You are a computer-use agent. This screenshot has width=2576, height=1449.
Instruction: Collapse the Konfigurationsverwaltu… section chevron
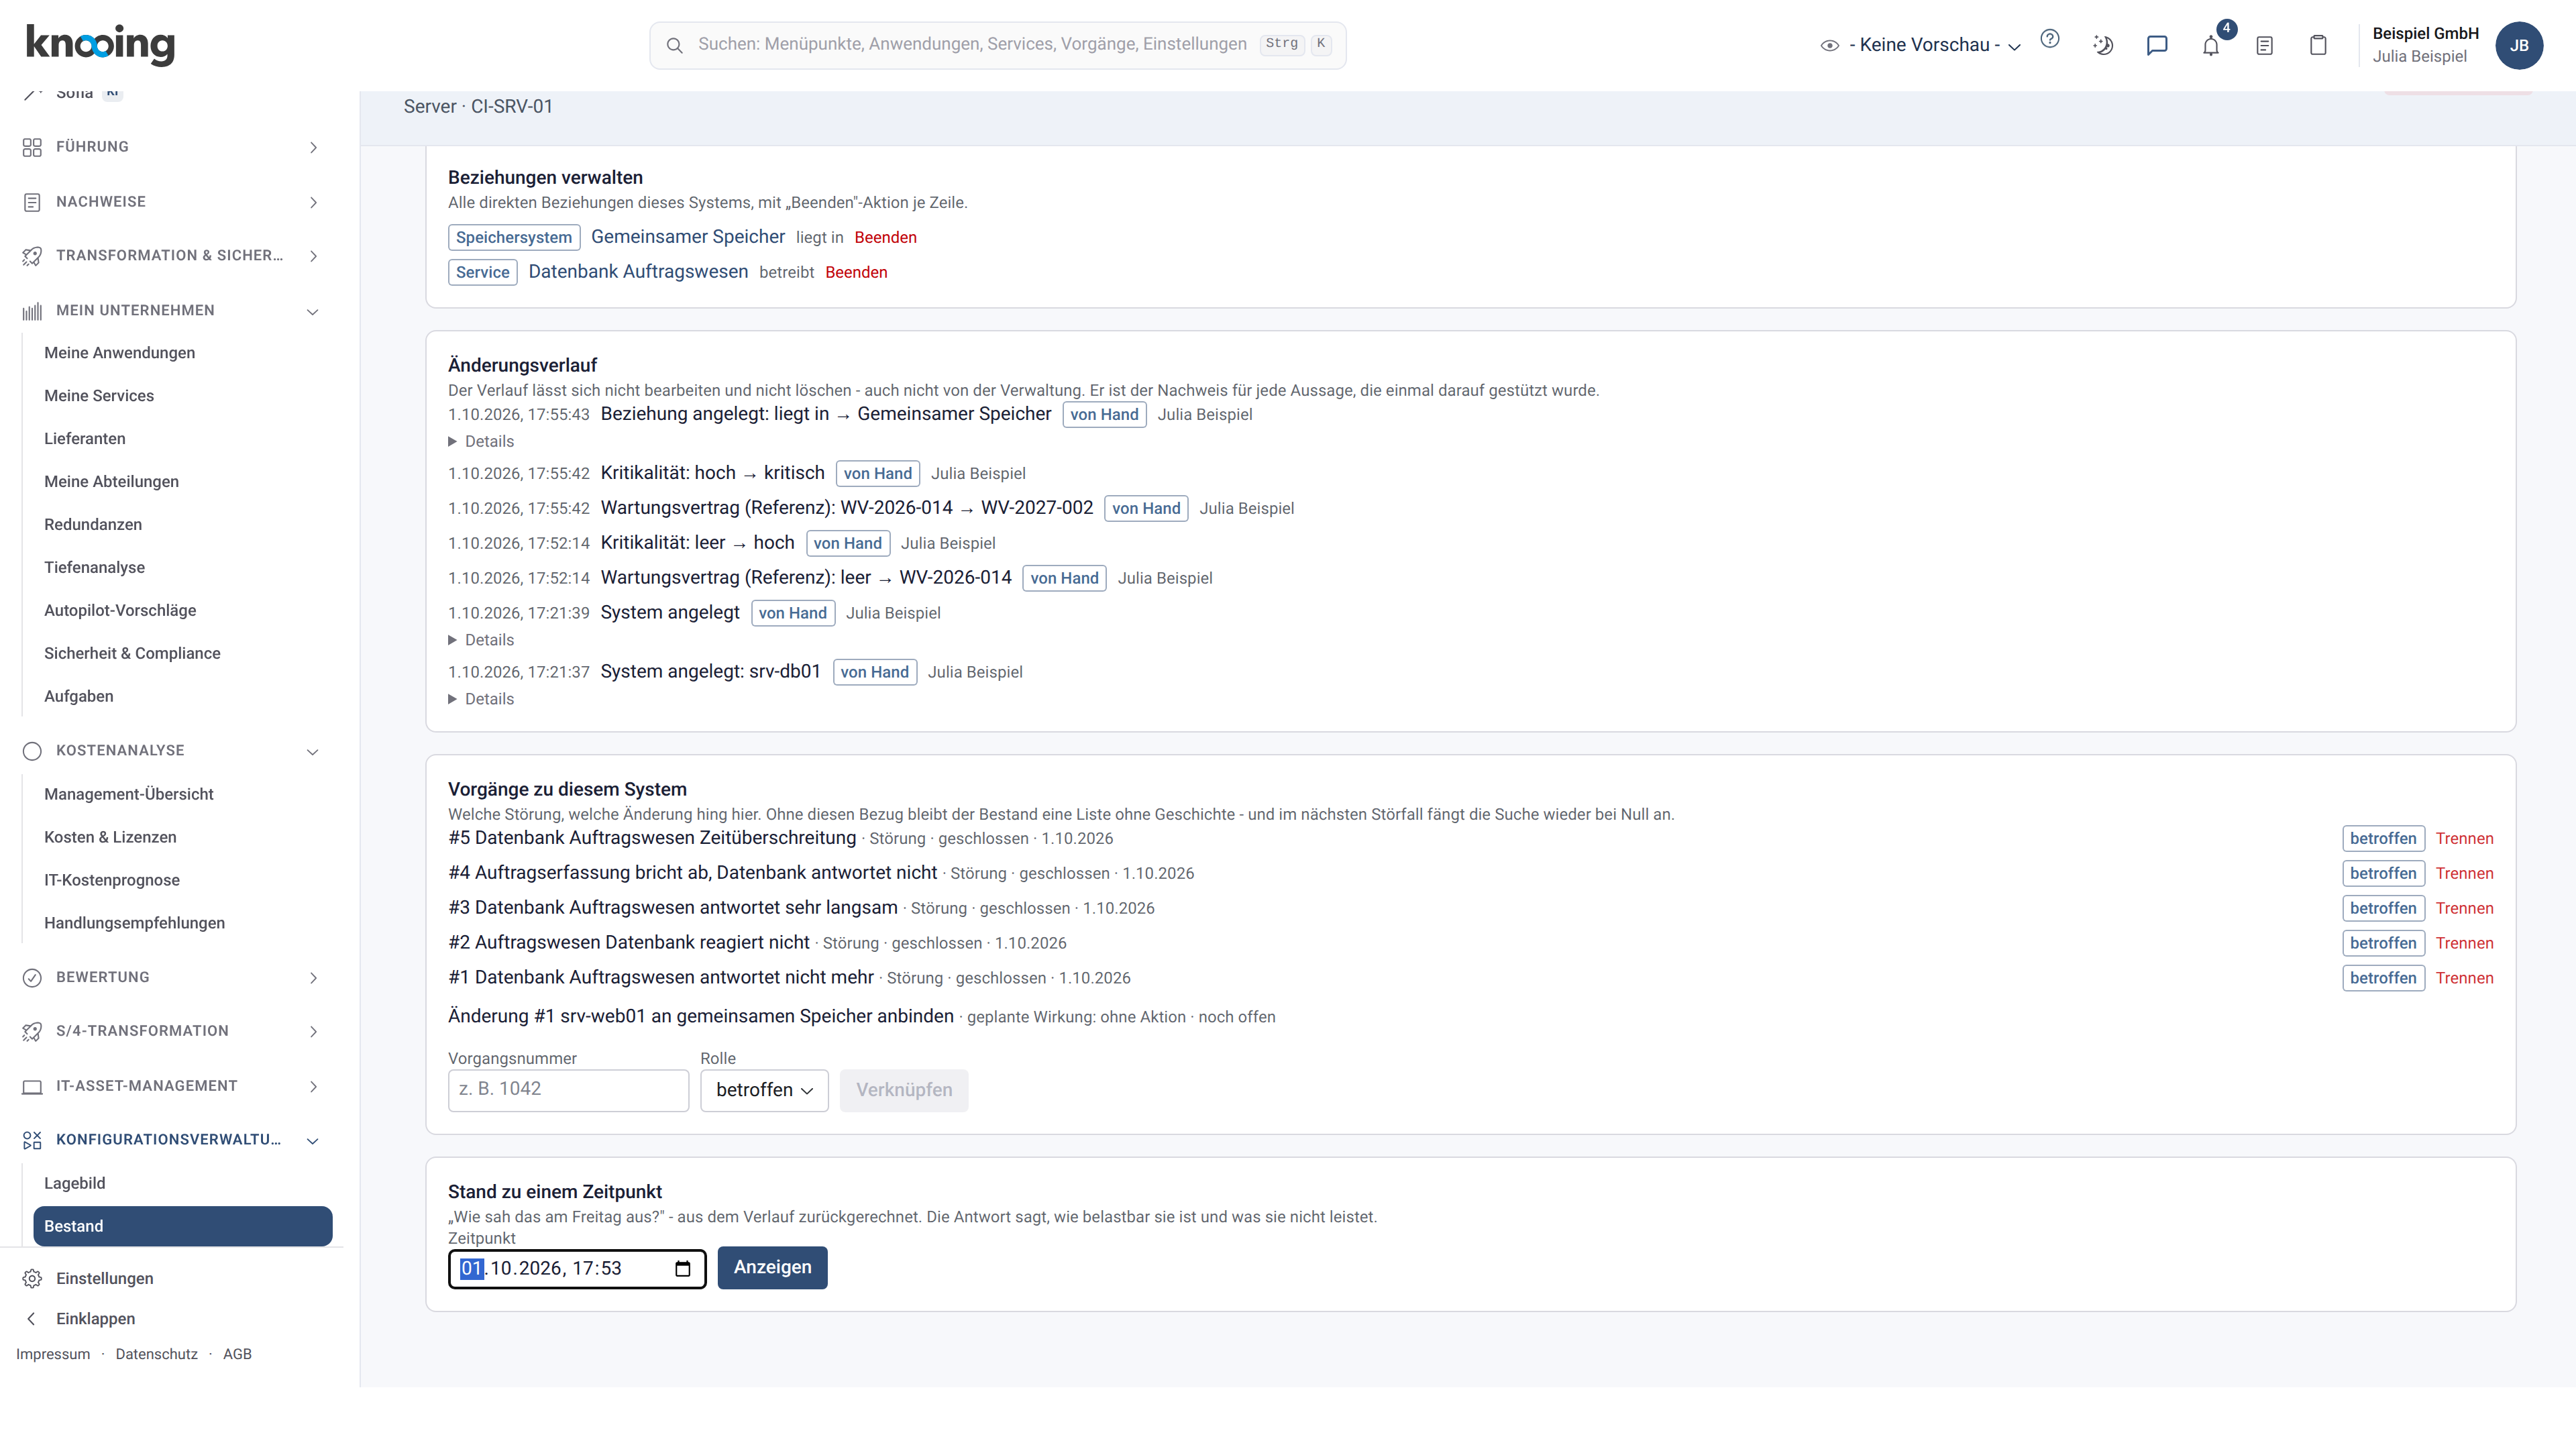point(313,1140)
